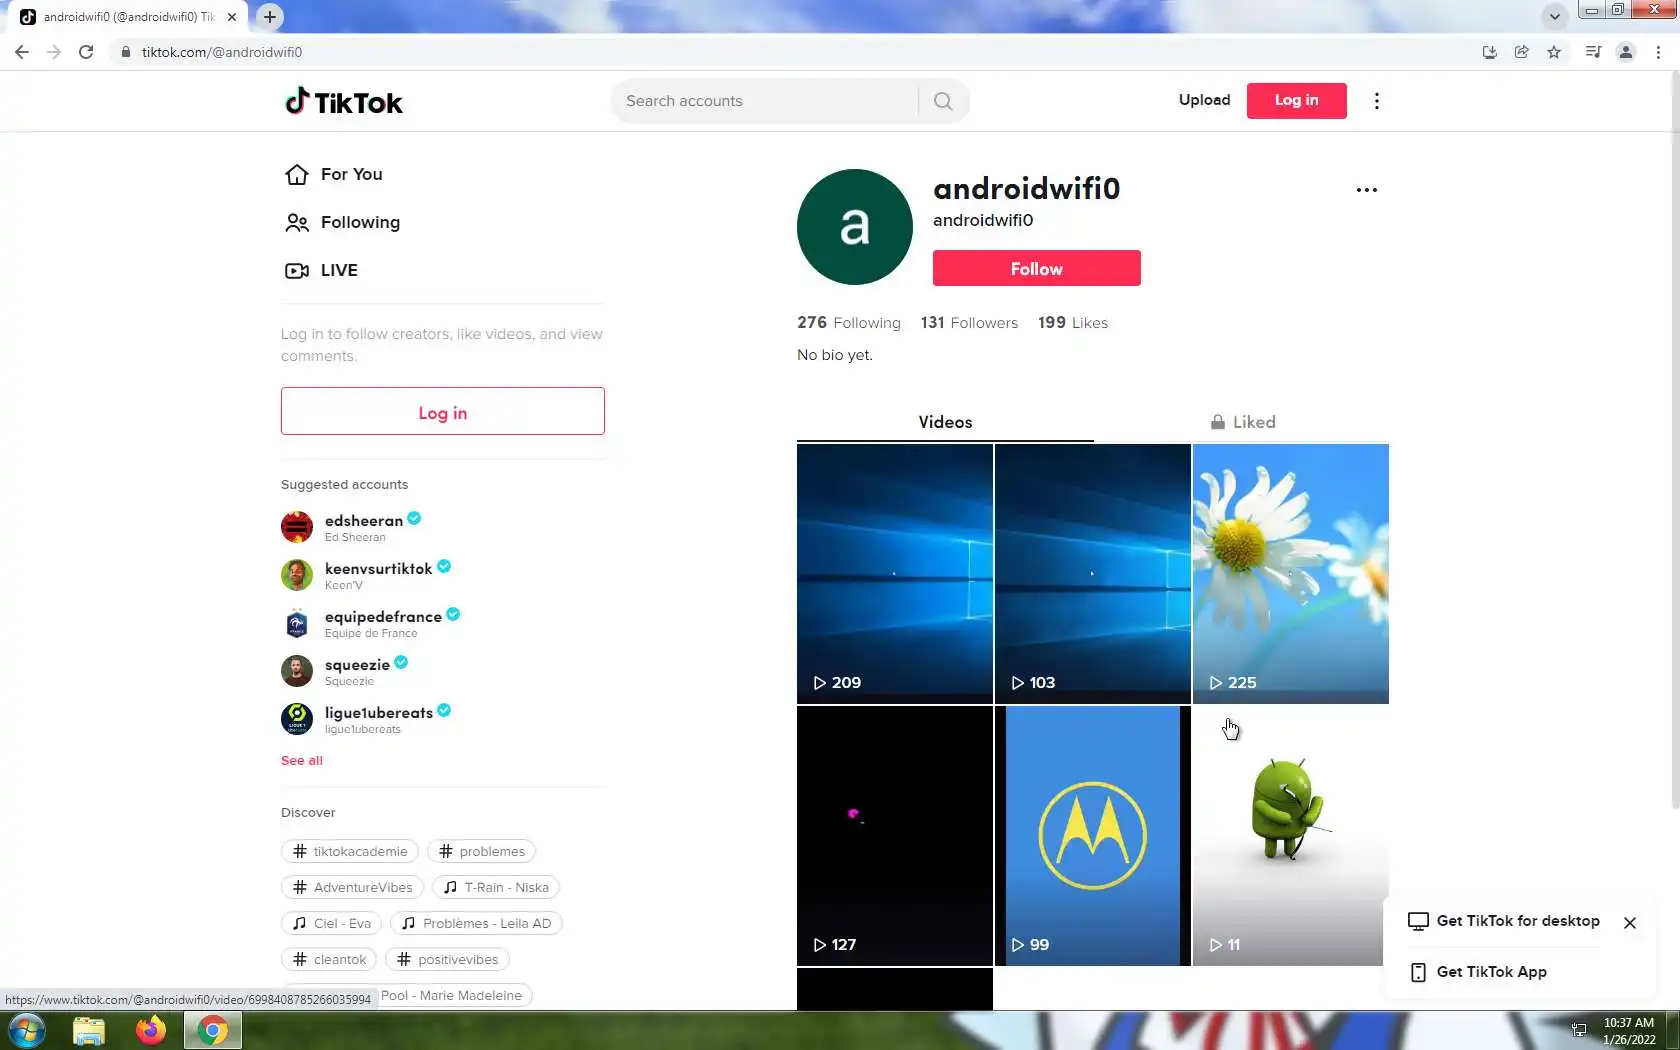
Task: Open the video with 209 plays
Action: [895, 574]
